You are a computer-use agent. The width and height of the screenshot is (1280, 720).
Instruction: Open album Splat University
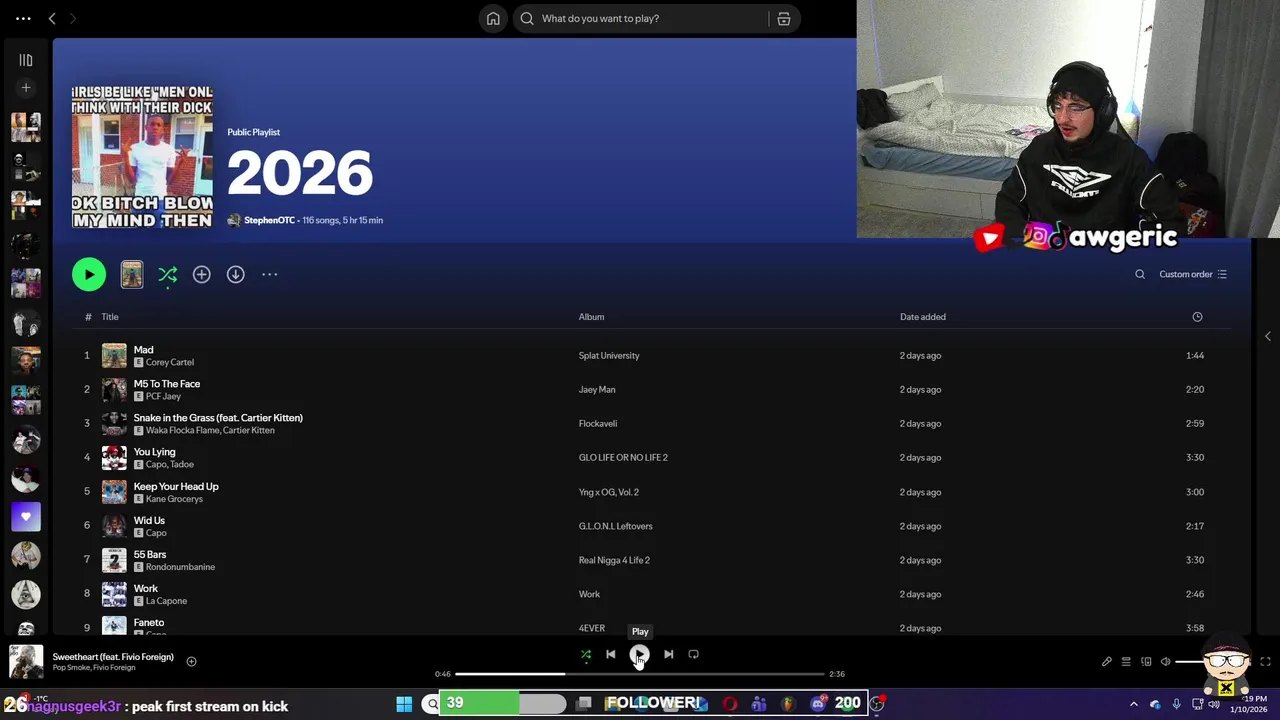point(609,356)
